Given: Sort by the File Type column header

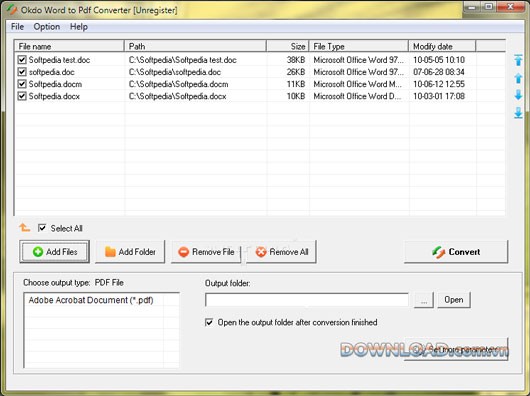Looking at the screenshot, I should tap(359, 46).
